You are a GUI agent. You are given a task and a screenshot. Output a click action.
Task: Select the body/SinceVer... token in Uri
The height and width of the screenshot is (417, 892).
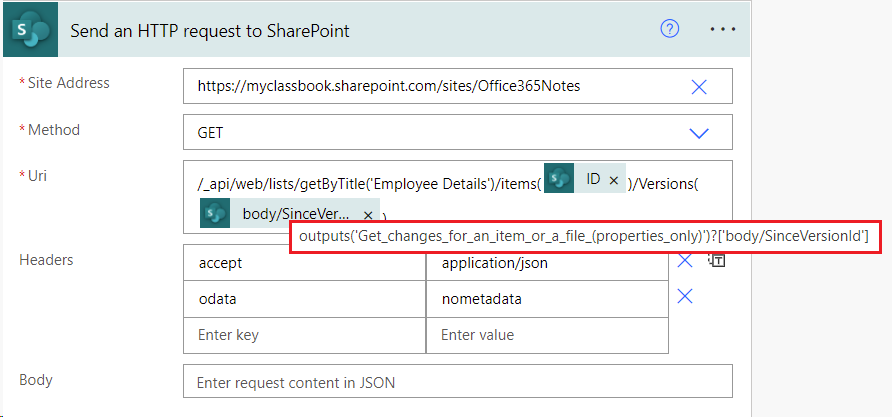point(290,213)
